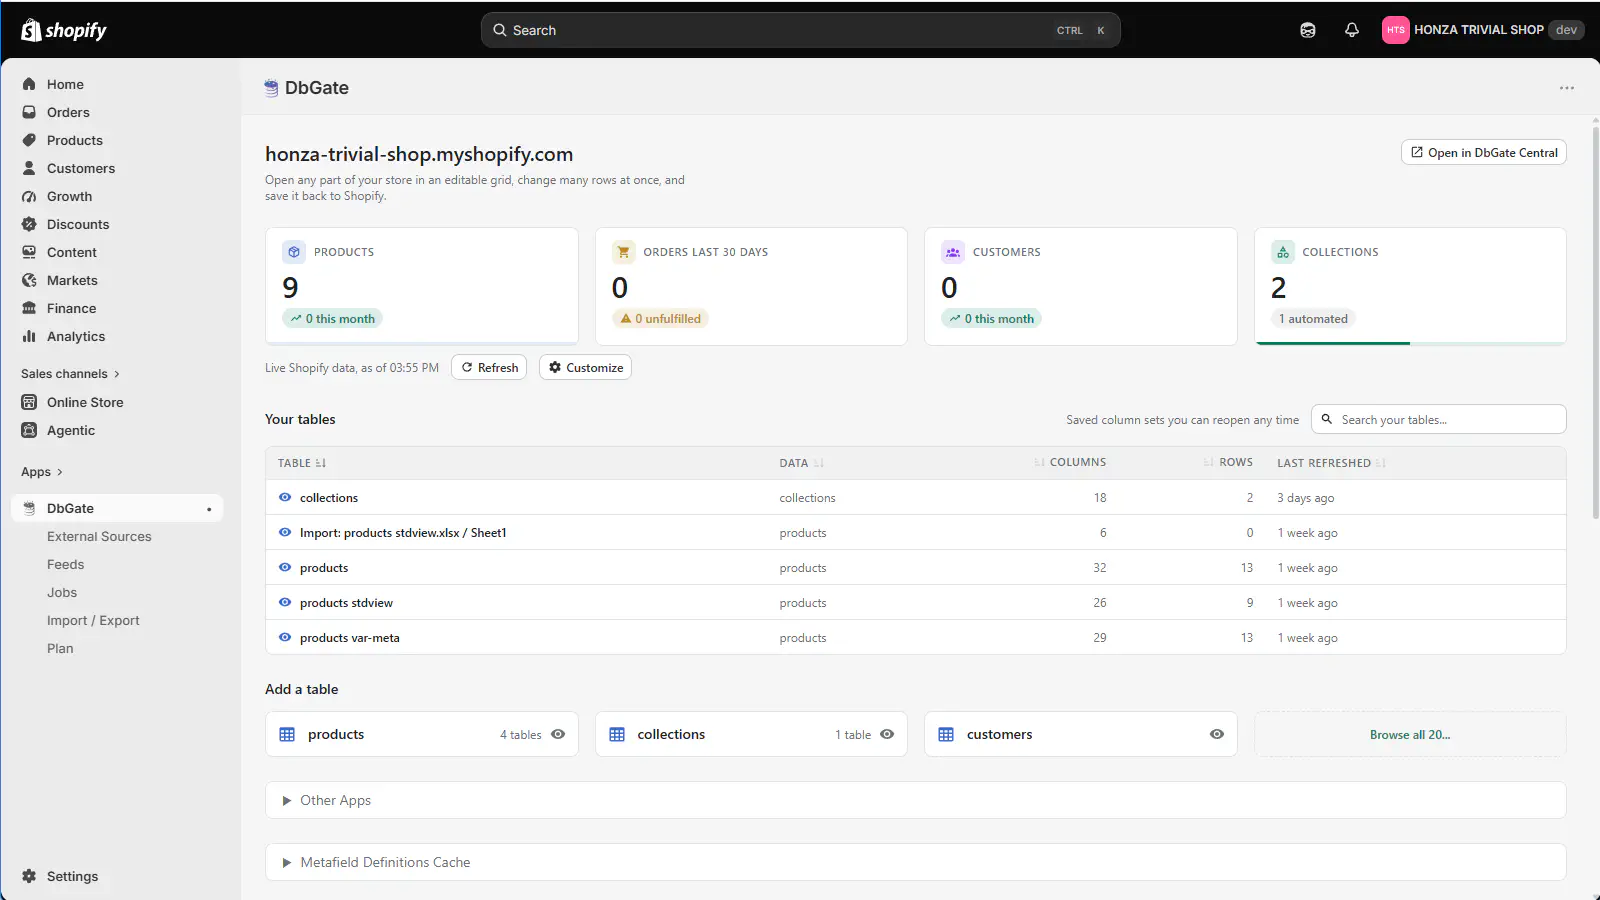Sort tables by the COLUMNS header
This screenshot has height=900, width=1600.
[x=1070, y=462]
